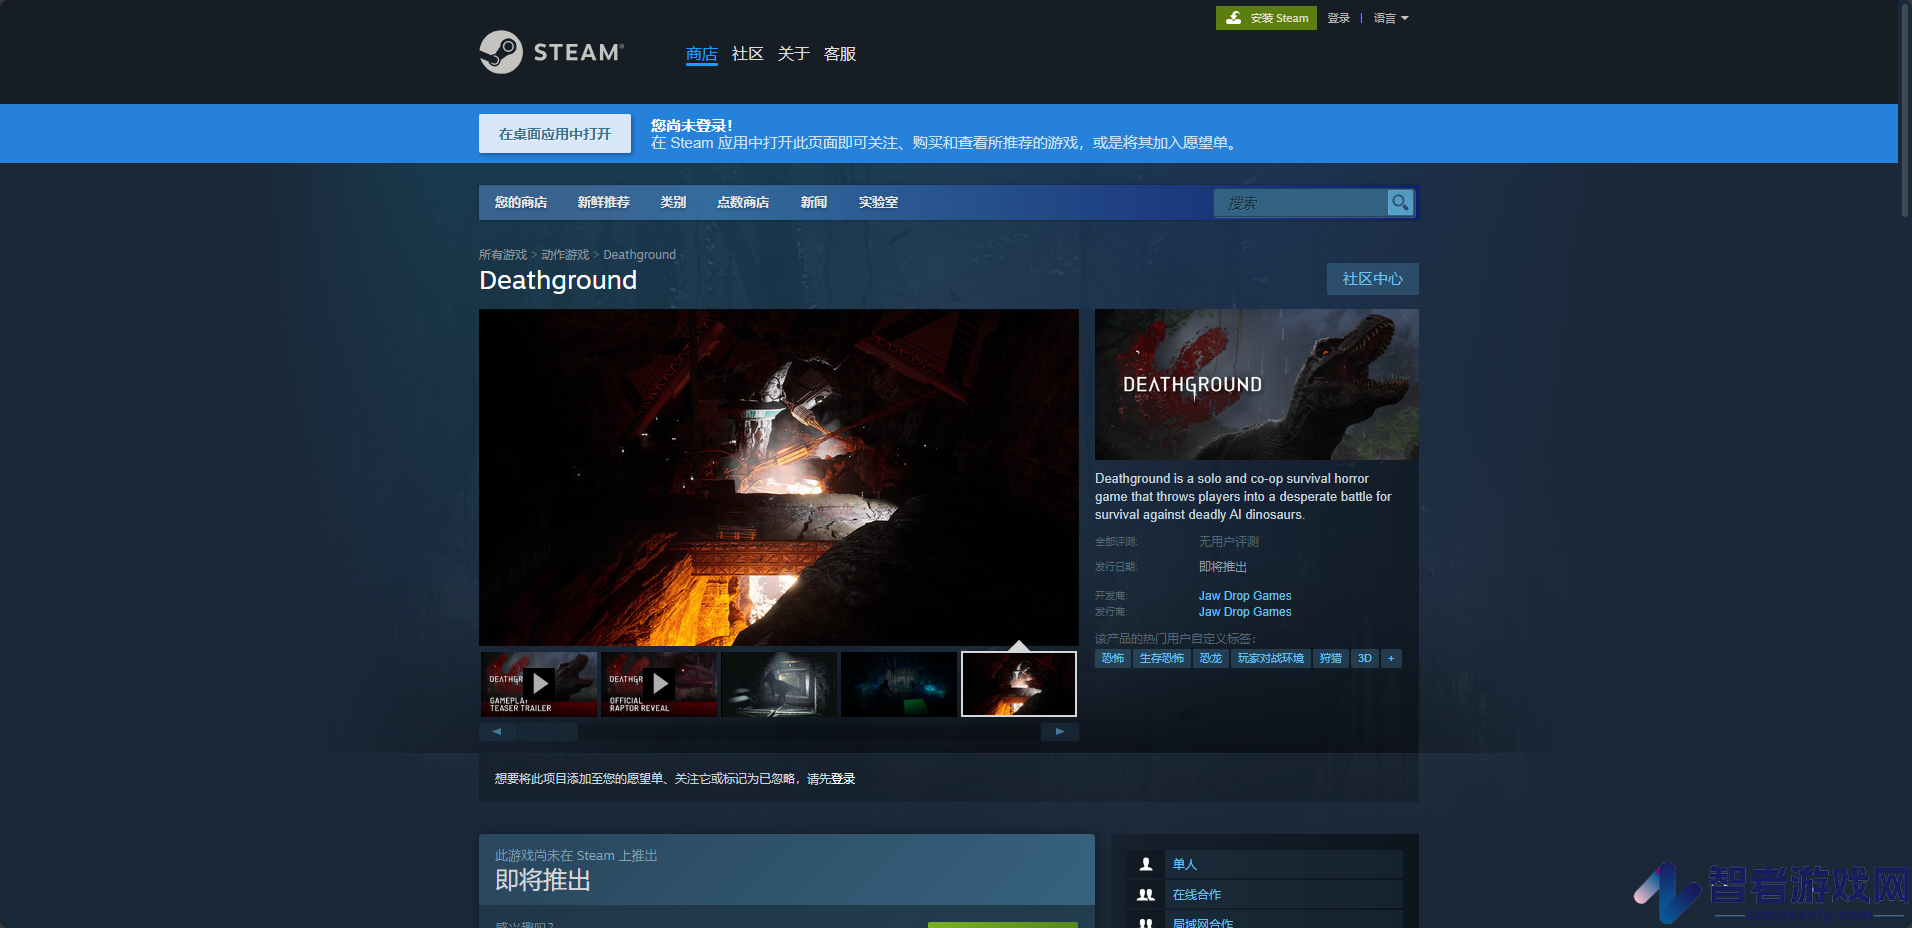Open the Jaw Drop Games developer link

point(1245,596)
